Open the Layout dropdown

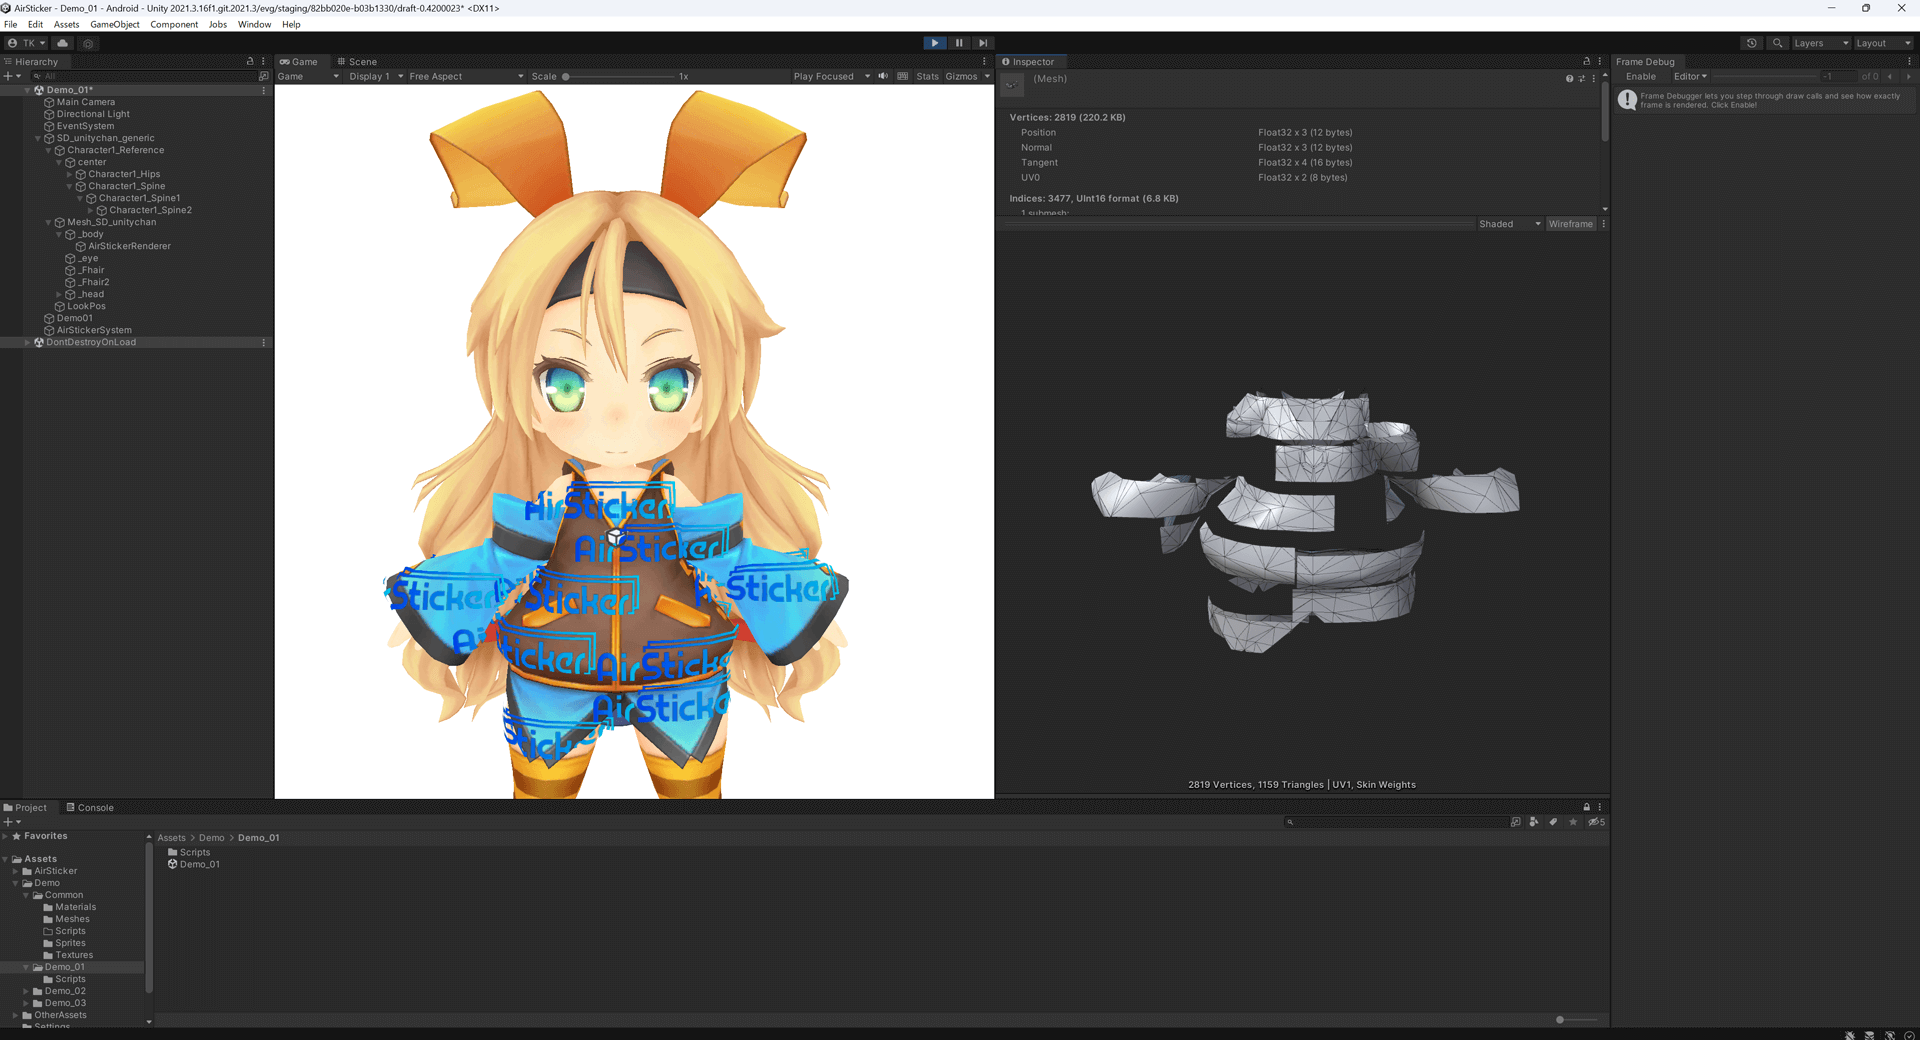(x=1884, y=43)
